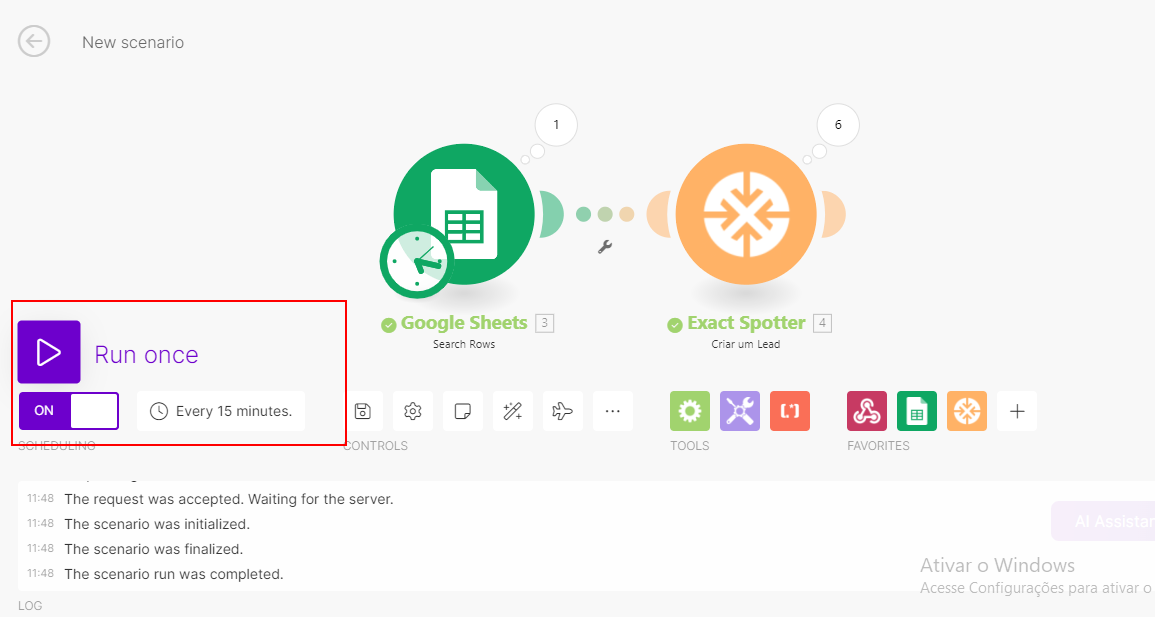Click module number 3 badge
The height and width of the screenshot is (617, 1155).
544,322
